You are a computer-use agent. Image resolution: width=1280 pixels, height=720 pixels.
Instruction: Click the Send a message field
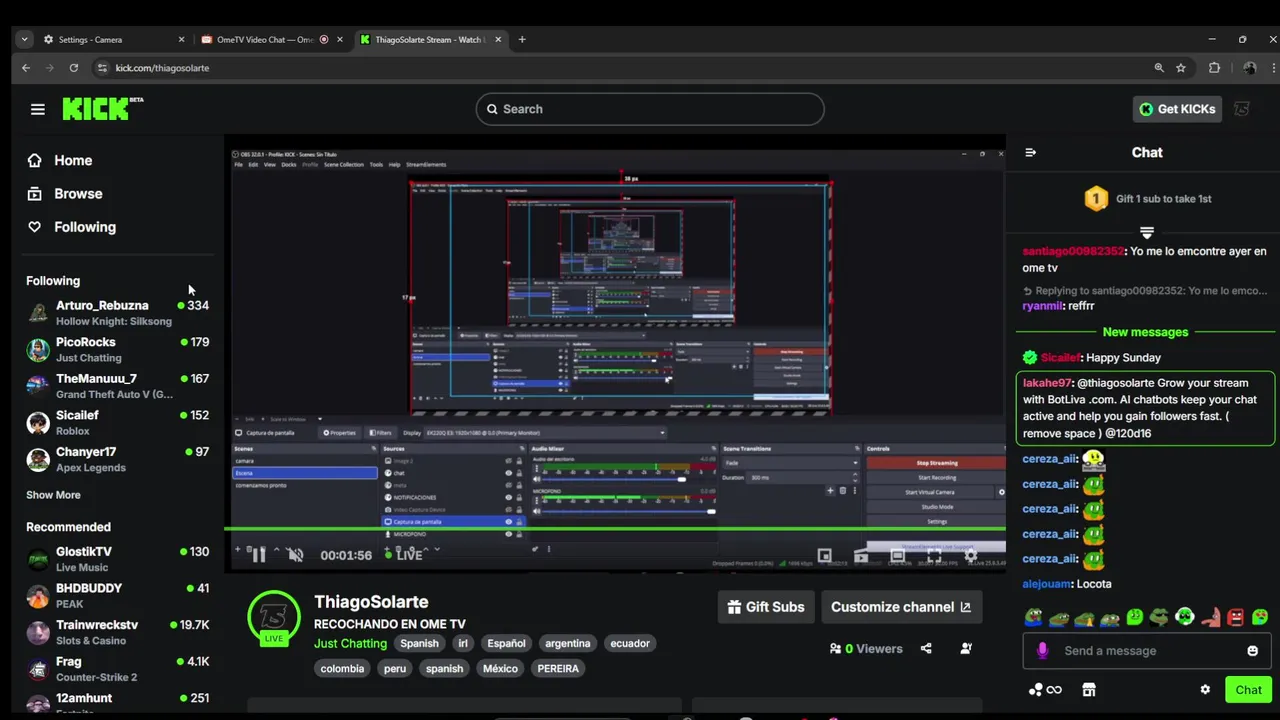1146,651
